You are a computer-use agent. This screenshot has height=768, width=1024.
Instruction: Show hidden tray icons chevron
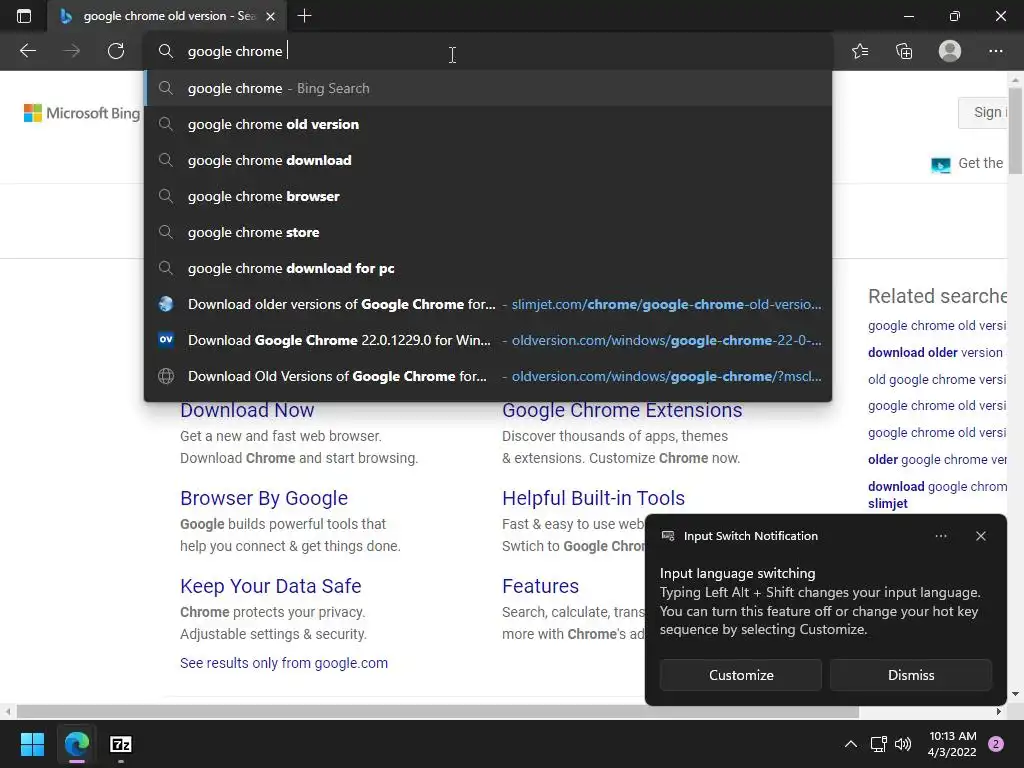850,744
